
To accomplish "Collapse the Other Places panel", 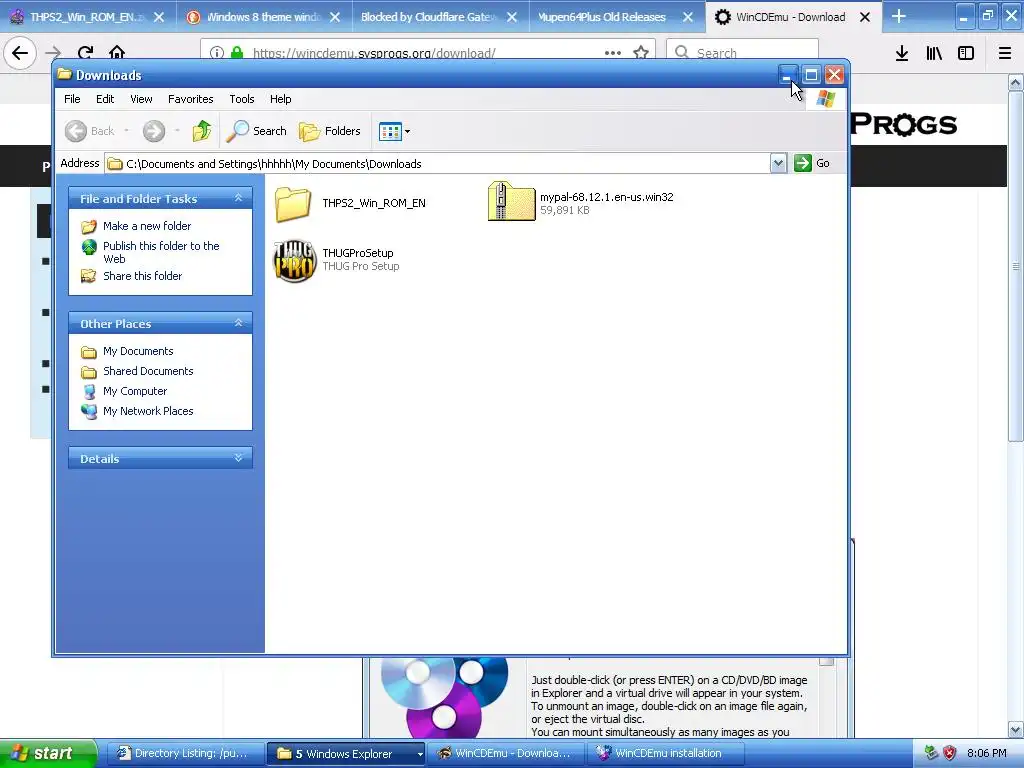I will point(238,323).
